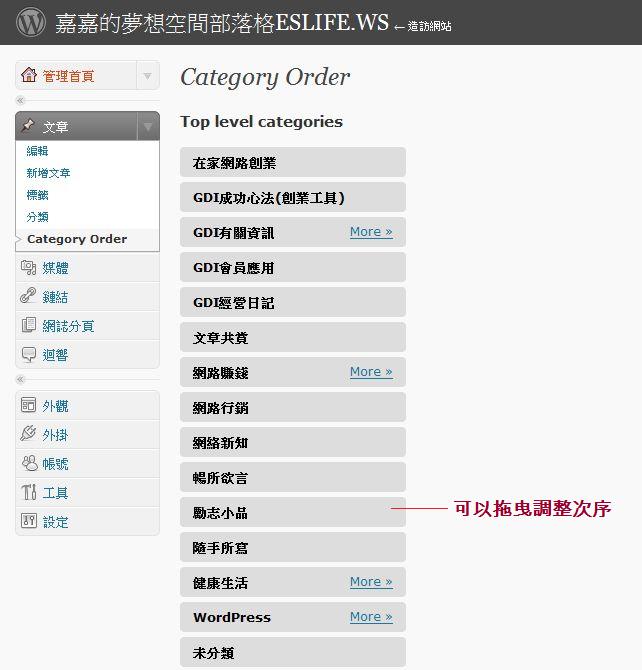The width and height of the screenshot is (642, 670).
Task: Click the Top level categories heading
Action: click(262, 122)
